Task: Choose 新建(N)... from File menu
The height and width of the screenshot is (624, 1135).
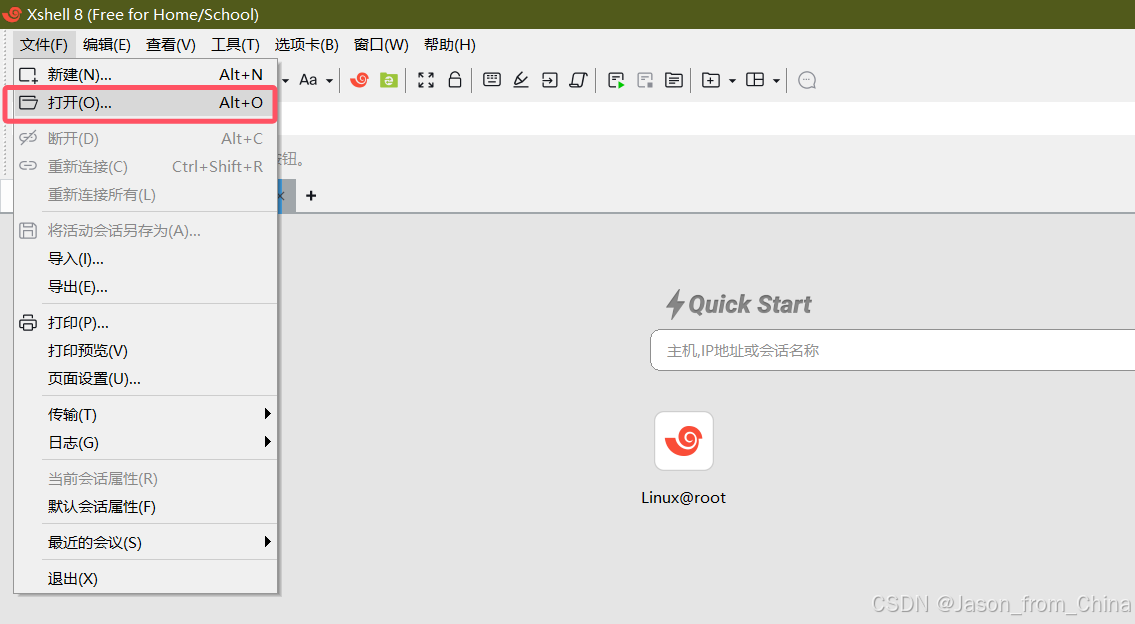Action: (145, 75)
